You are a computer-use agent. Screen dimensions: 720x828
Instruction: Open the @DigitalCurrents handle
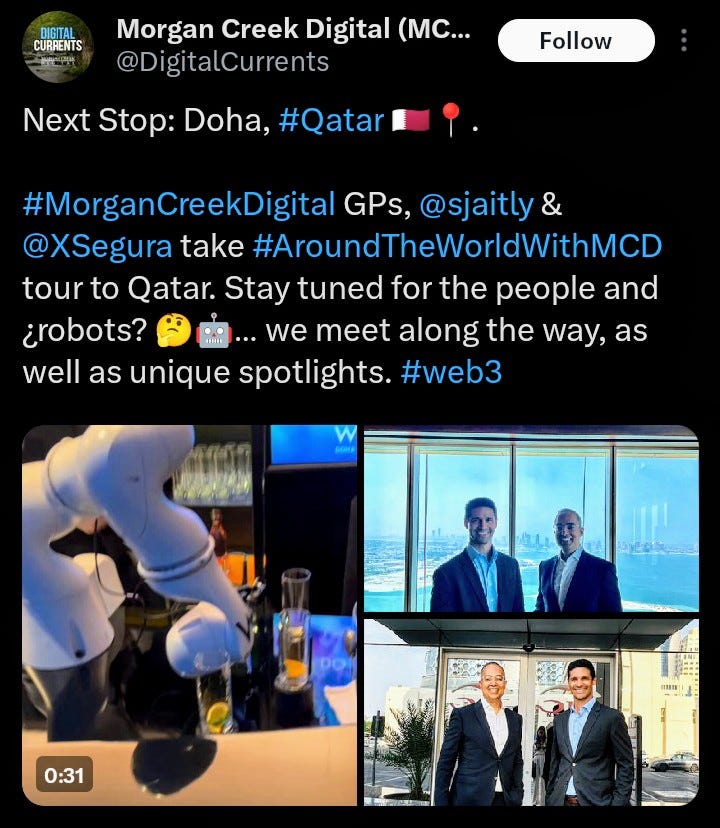pyautogui.click(x=222, y=62)
